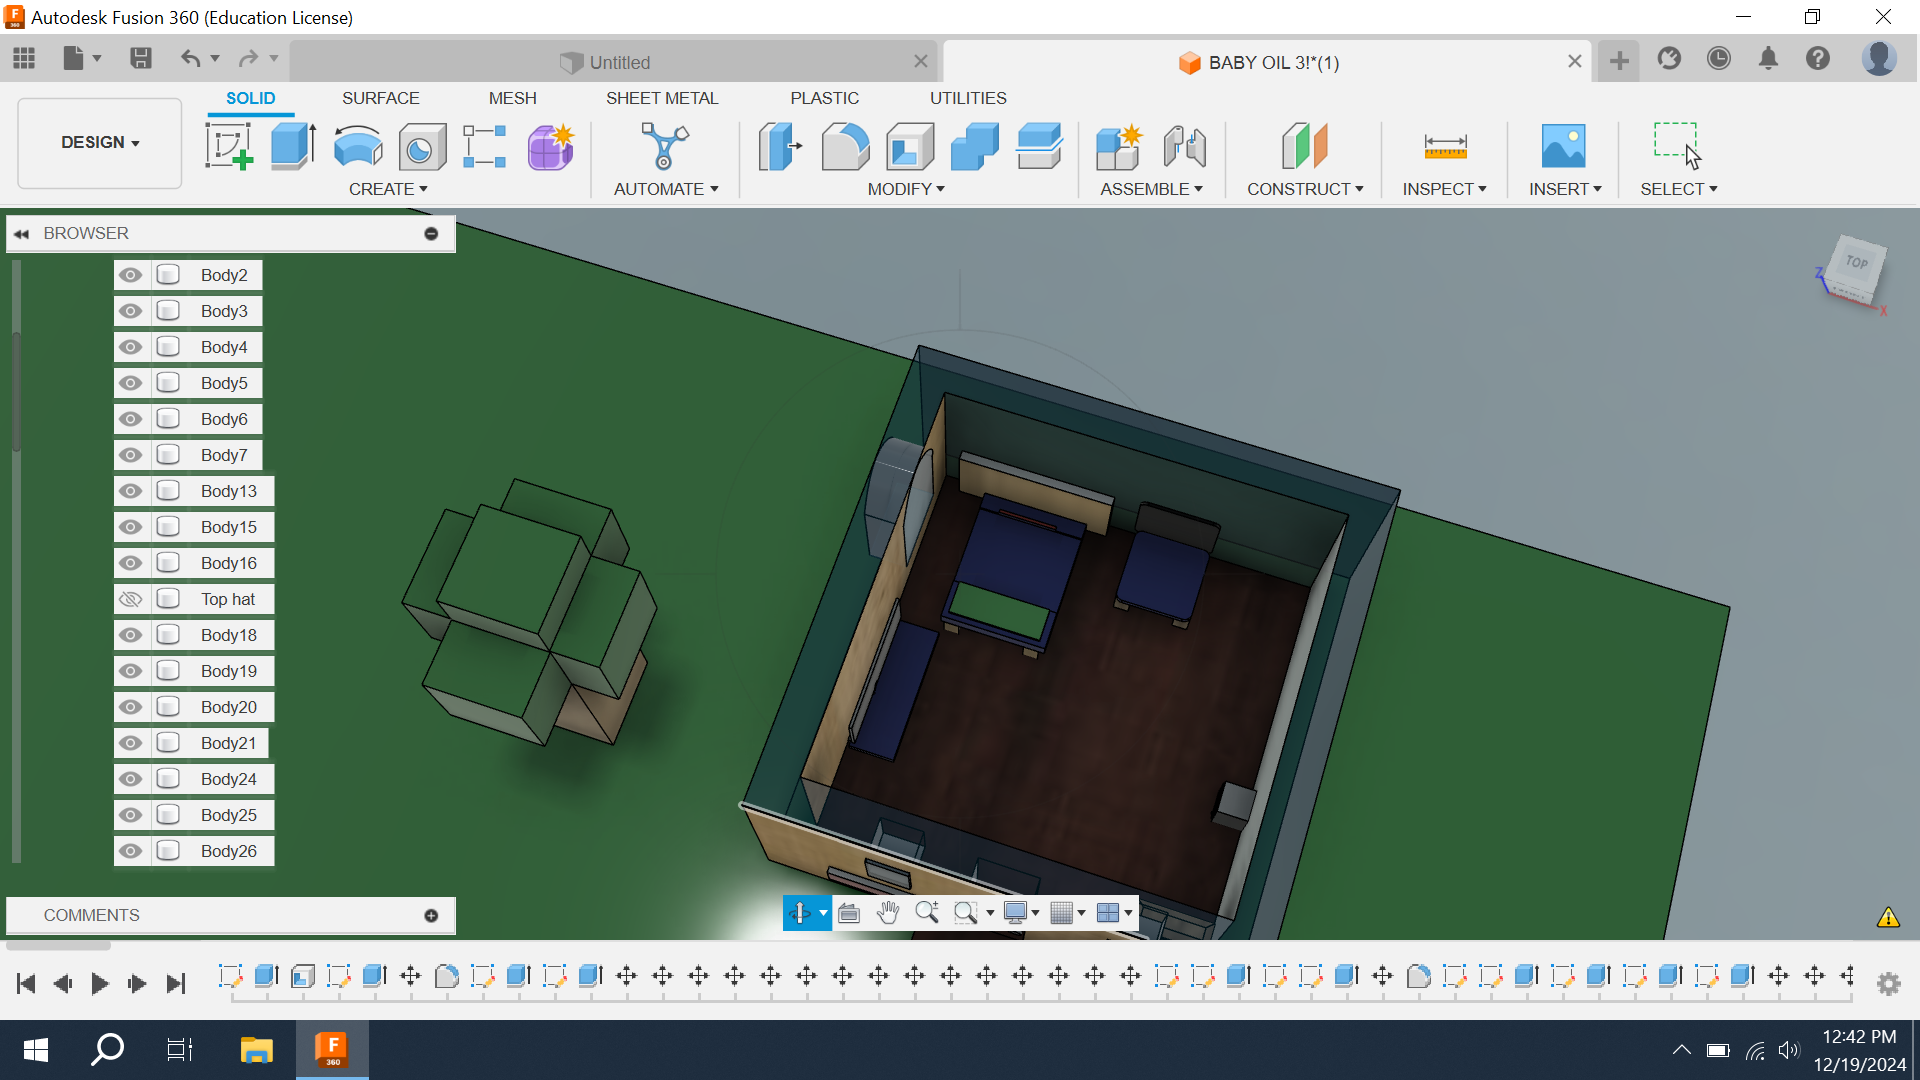1920x1080 pixels.
Task: Select the Combine tool
Action: 975,146
